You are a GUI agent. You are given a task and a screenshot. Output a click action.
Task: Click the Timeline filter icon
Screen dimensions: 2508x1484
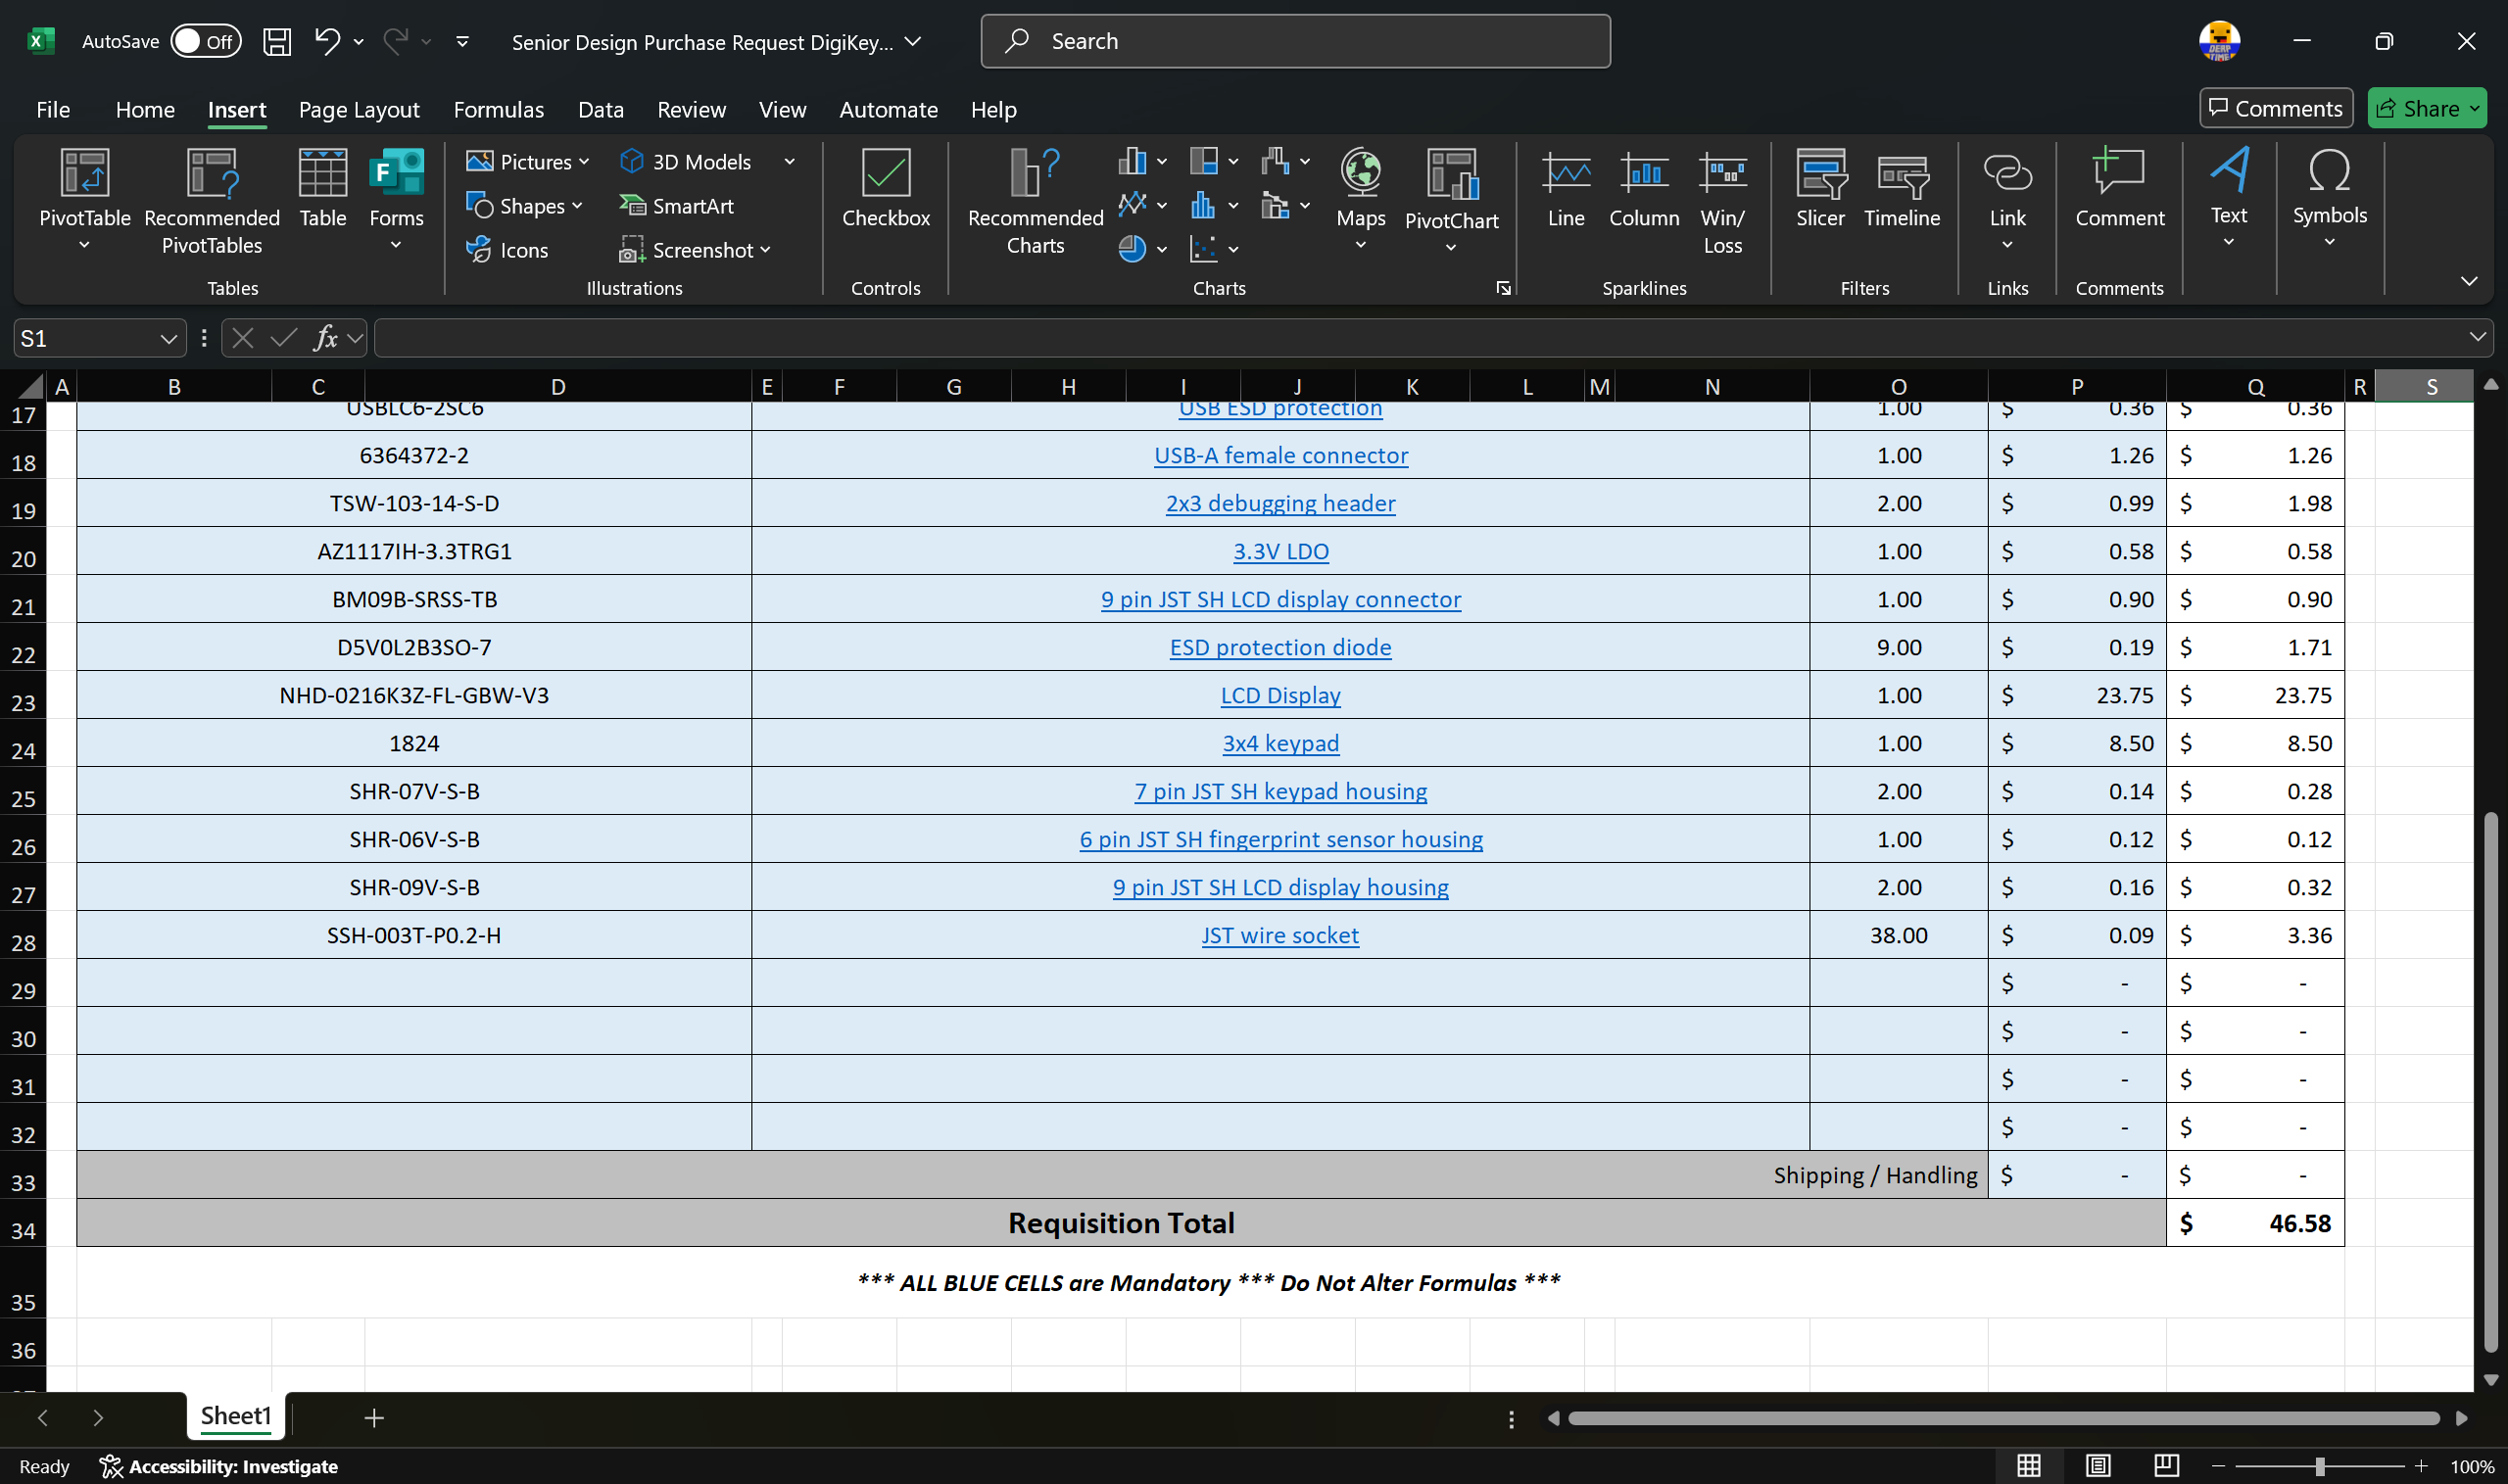point(1901,175)
